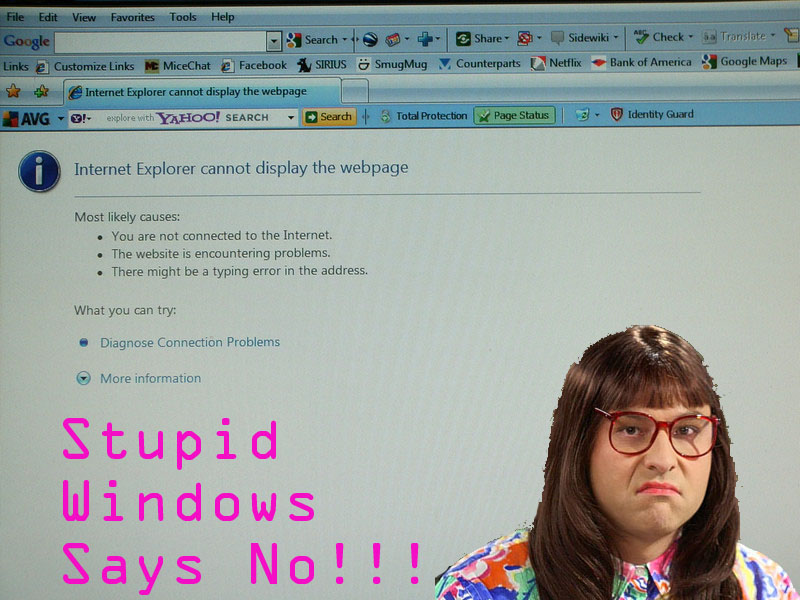Viewport: 800px width, 600px height.
Task: Open the View menu
Action: coord(84,17)
